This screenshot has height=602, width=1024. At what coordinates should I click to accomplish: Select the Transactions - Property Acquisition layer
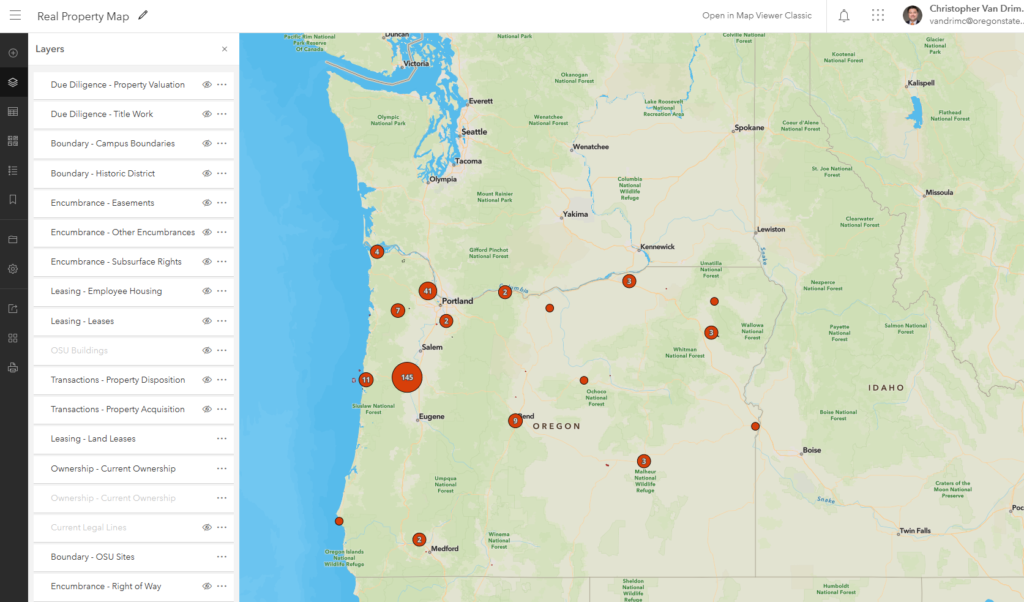point(118,410)
